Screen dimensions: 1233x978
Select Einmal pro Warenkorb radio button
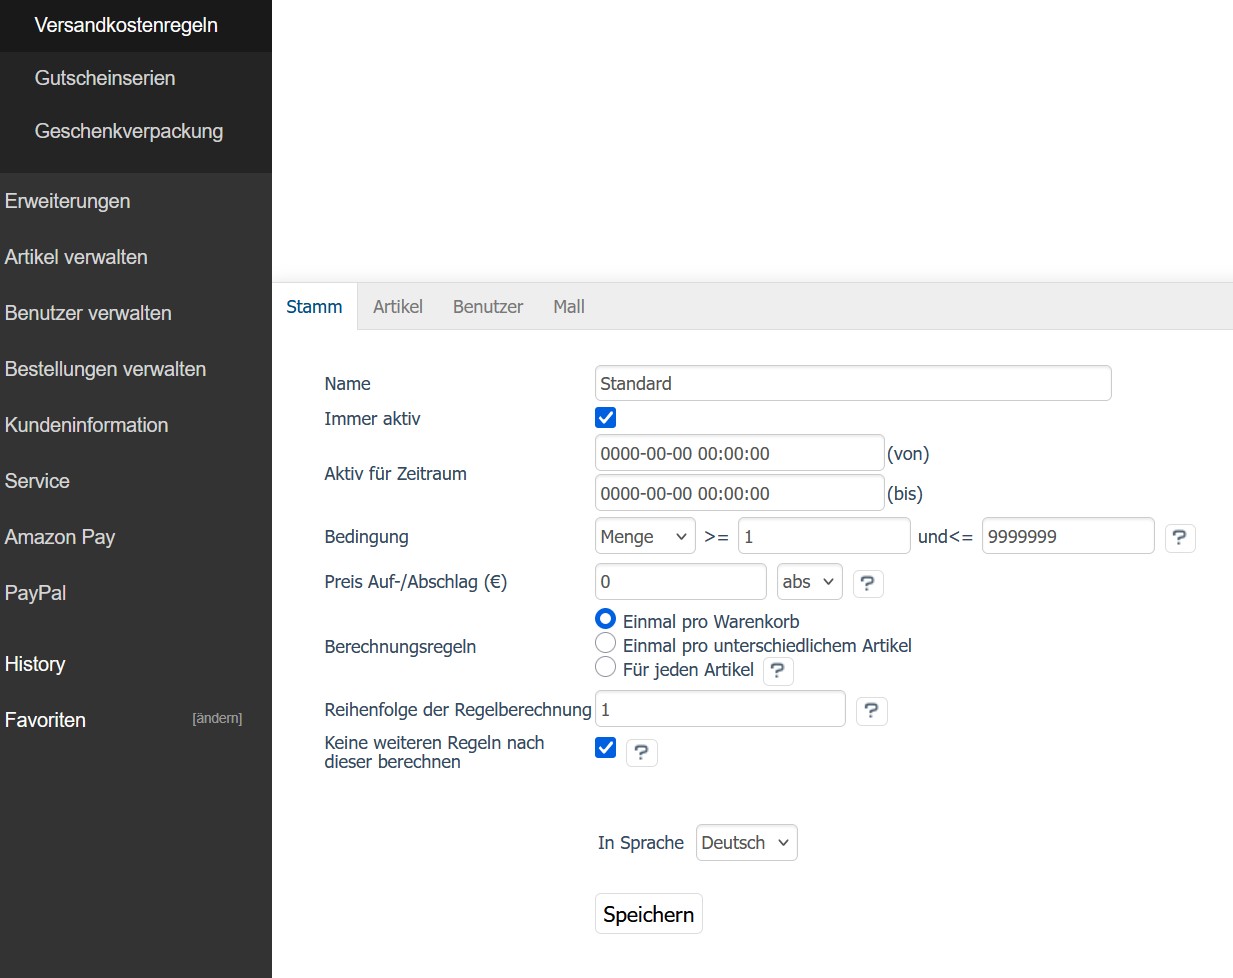click(x=605, y=619)
